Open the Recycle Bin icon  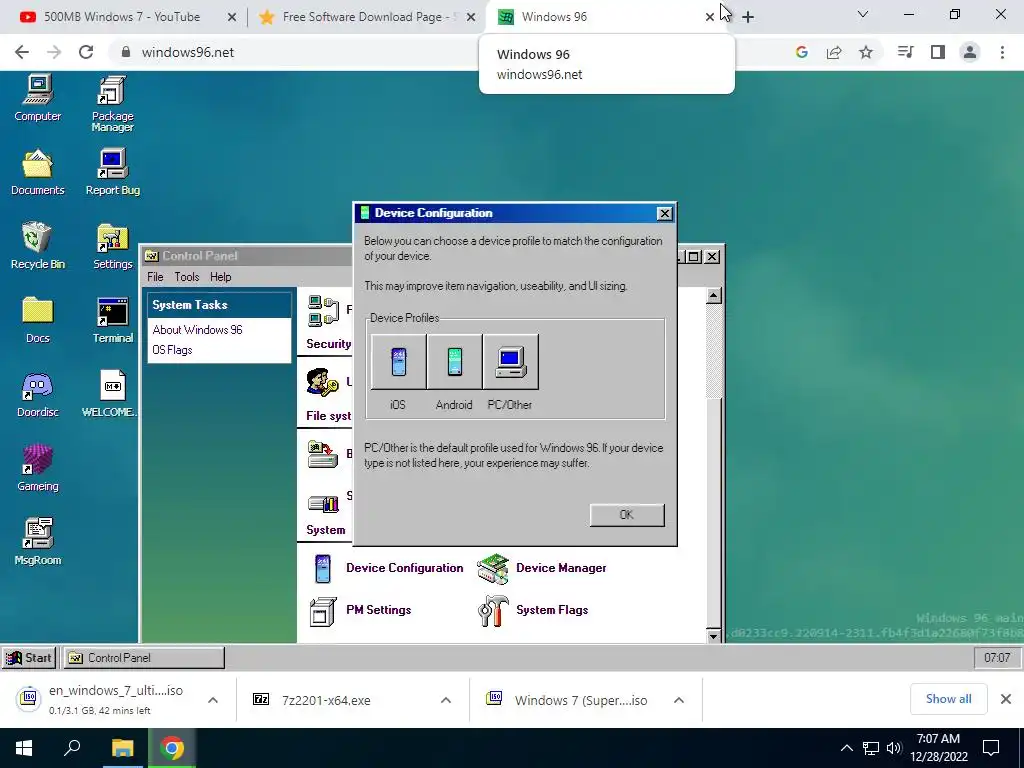tap(37, 246)
